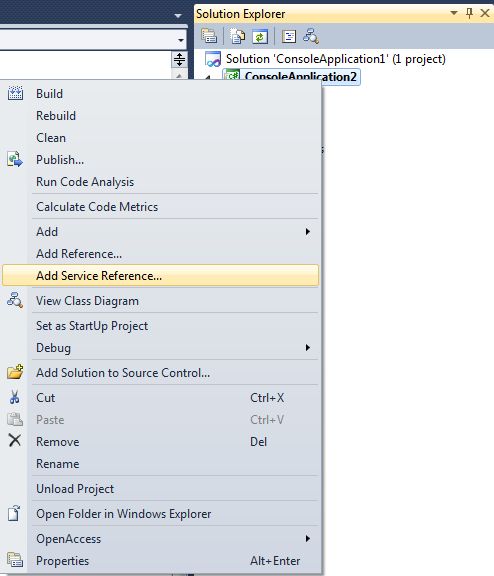494x576 pixels.
Task: Expand the OpenAccess submenu
Action: point(174,539)
